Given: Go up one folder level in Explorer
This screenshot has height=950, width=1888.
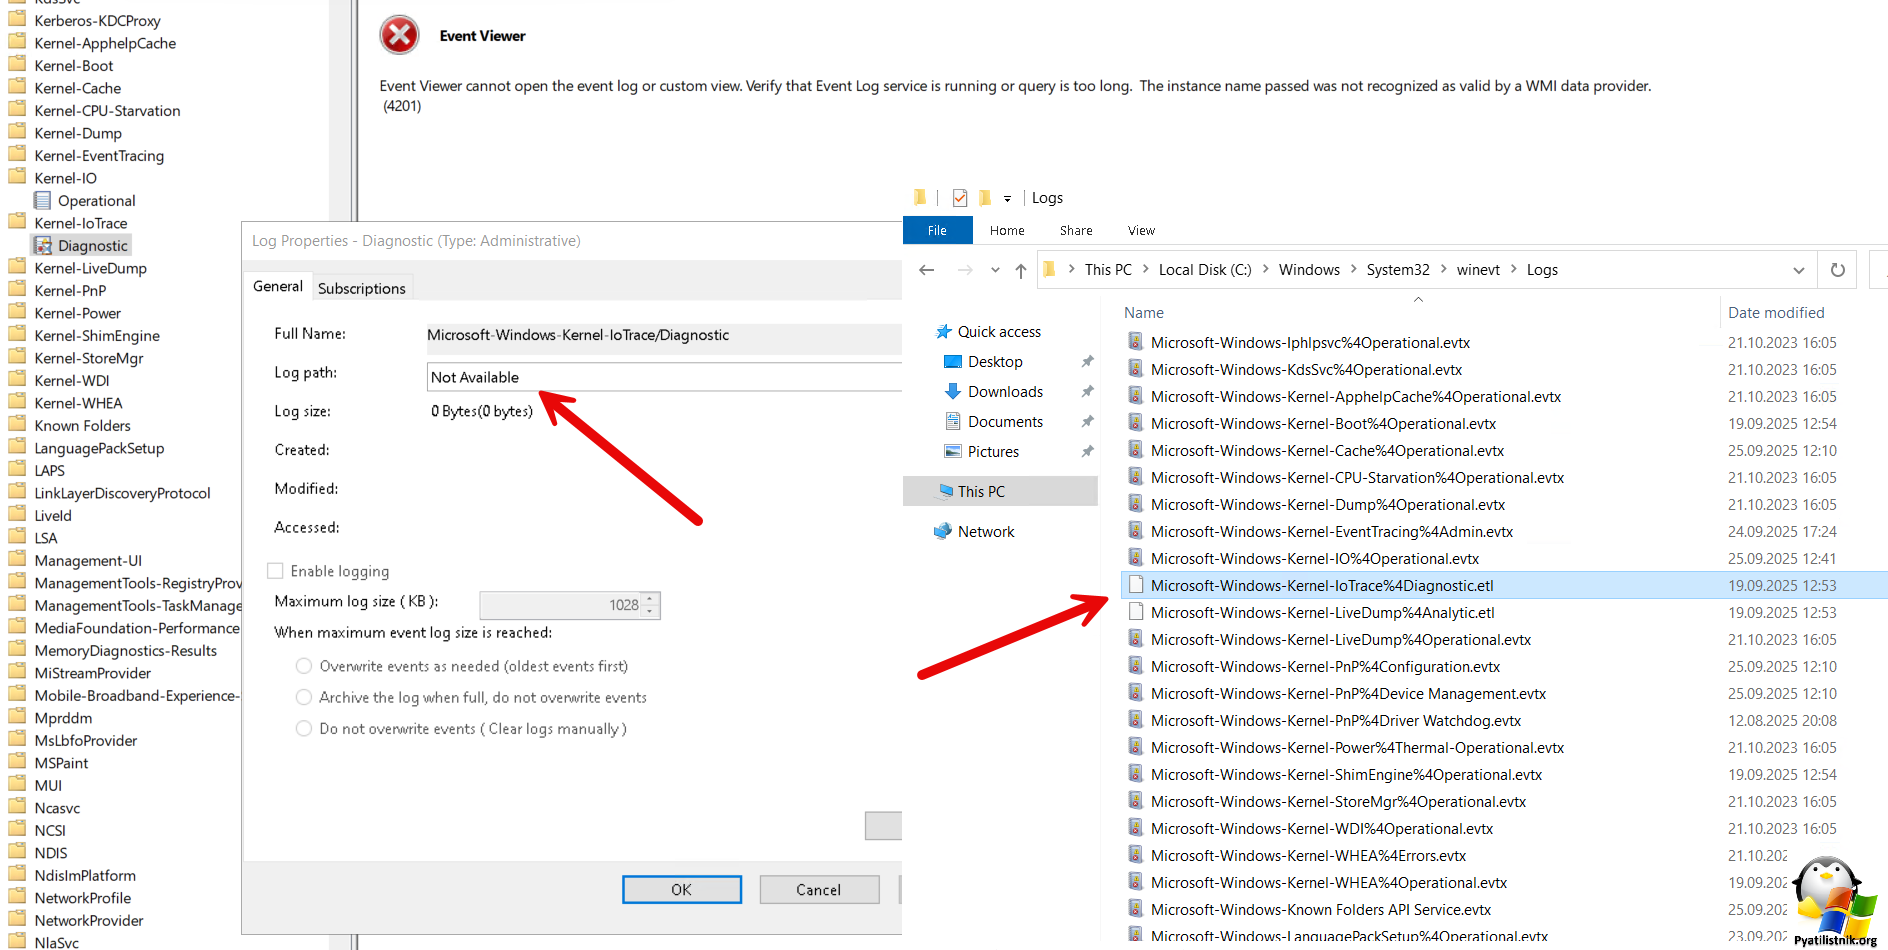Looking at the screenshot, I should click(x=1021, y=270).
